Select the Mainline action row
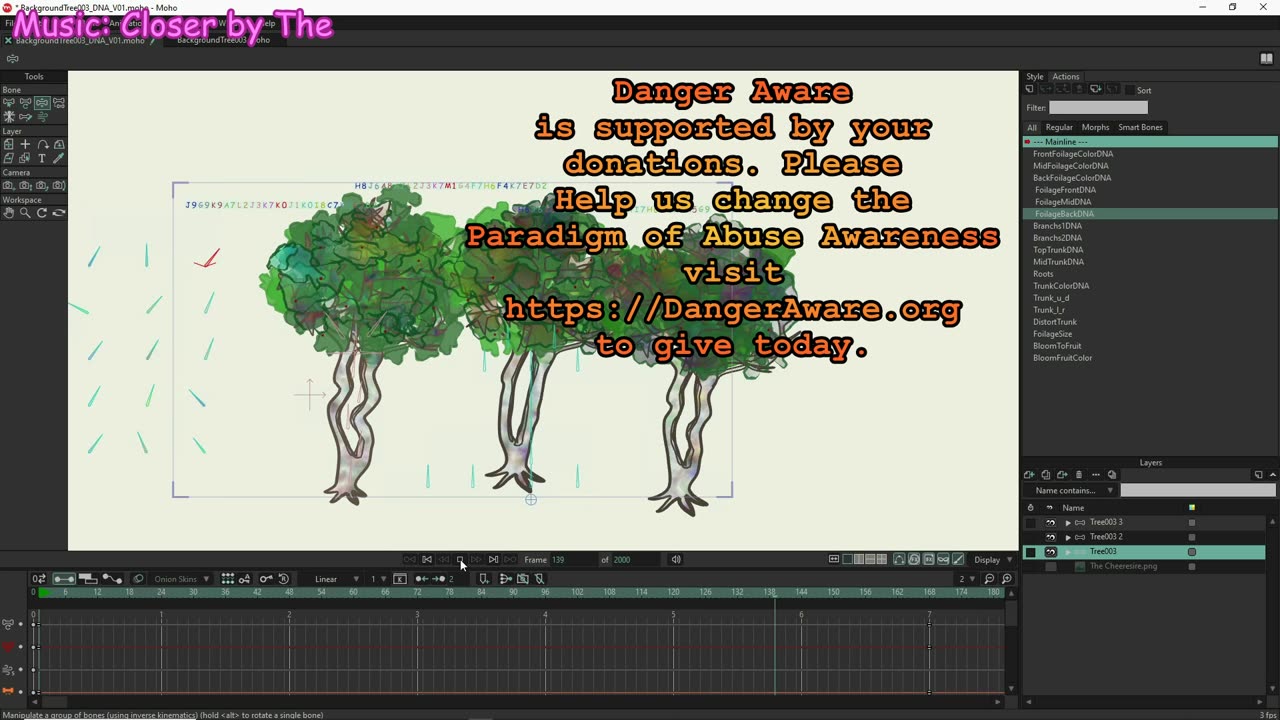 coord(1150,142)
